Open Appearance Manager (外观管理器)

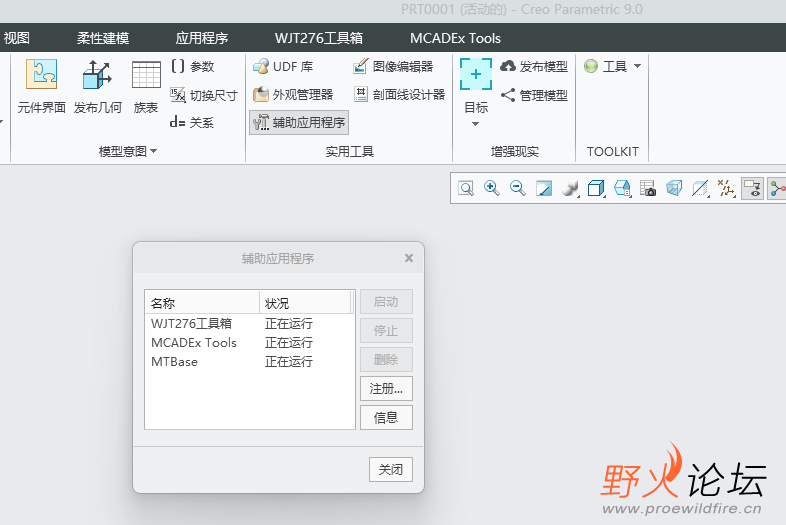(293, 94)
